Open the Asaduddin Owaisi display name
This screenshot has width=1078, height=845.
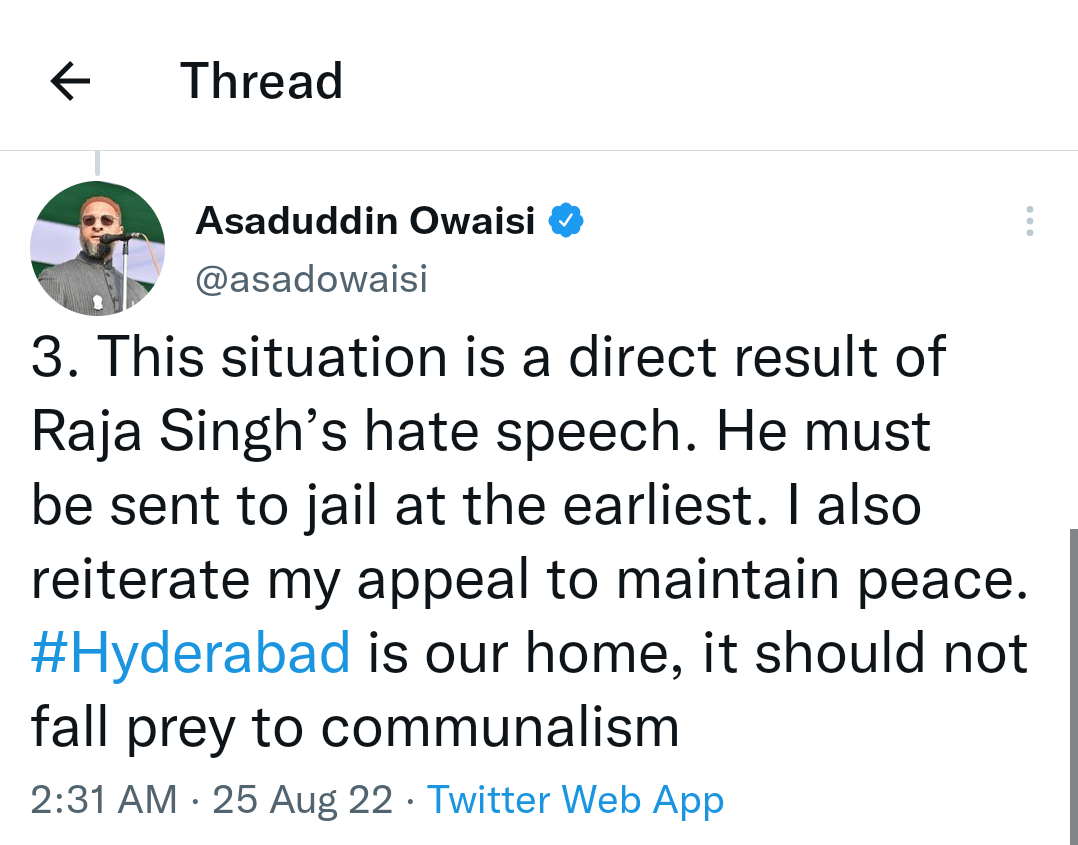(x=366, y=220)
